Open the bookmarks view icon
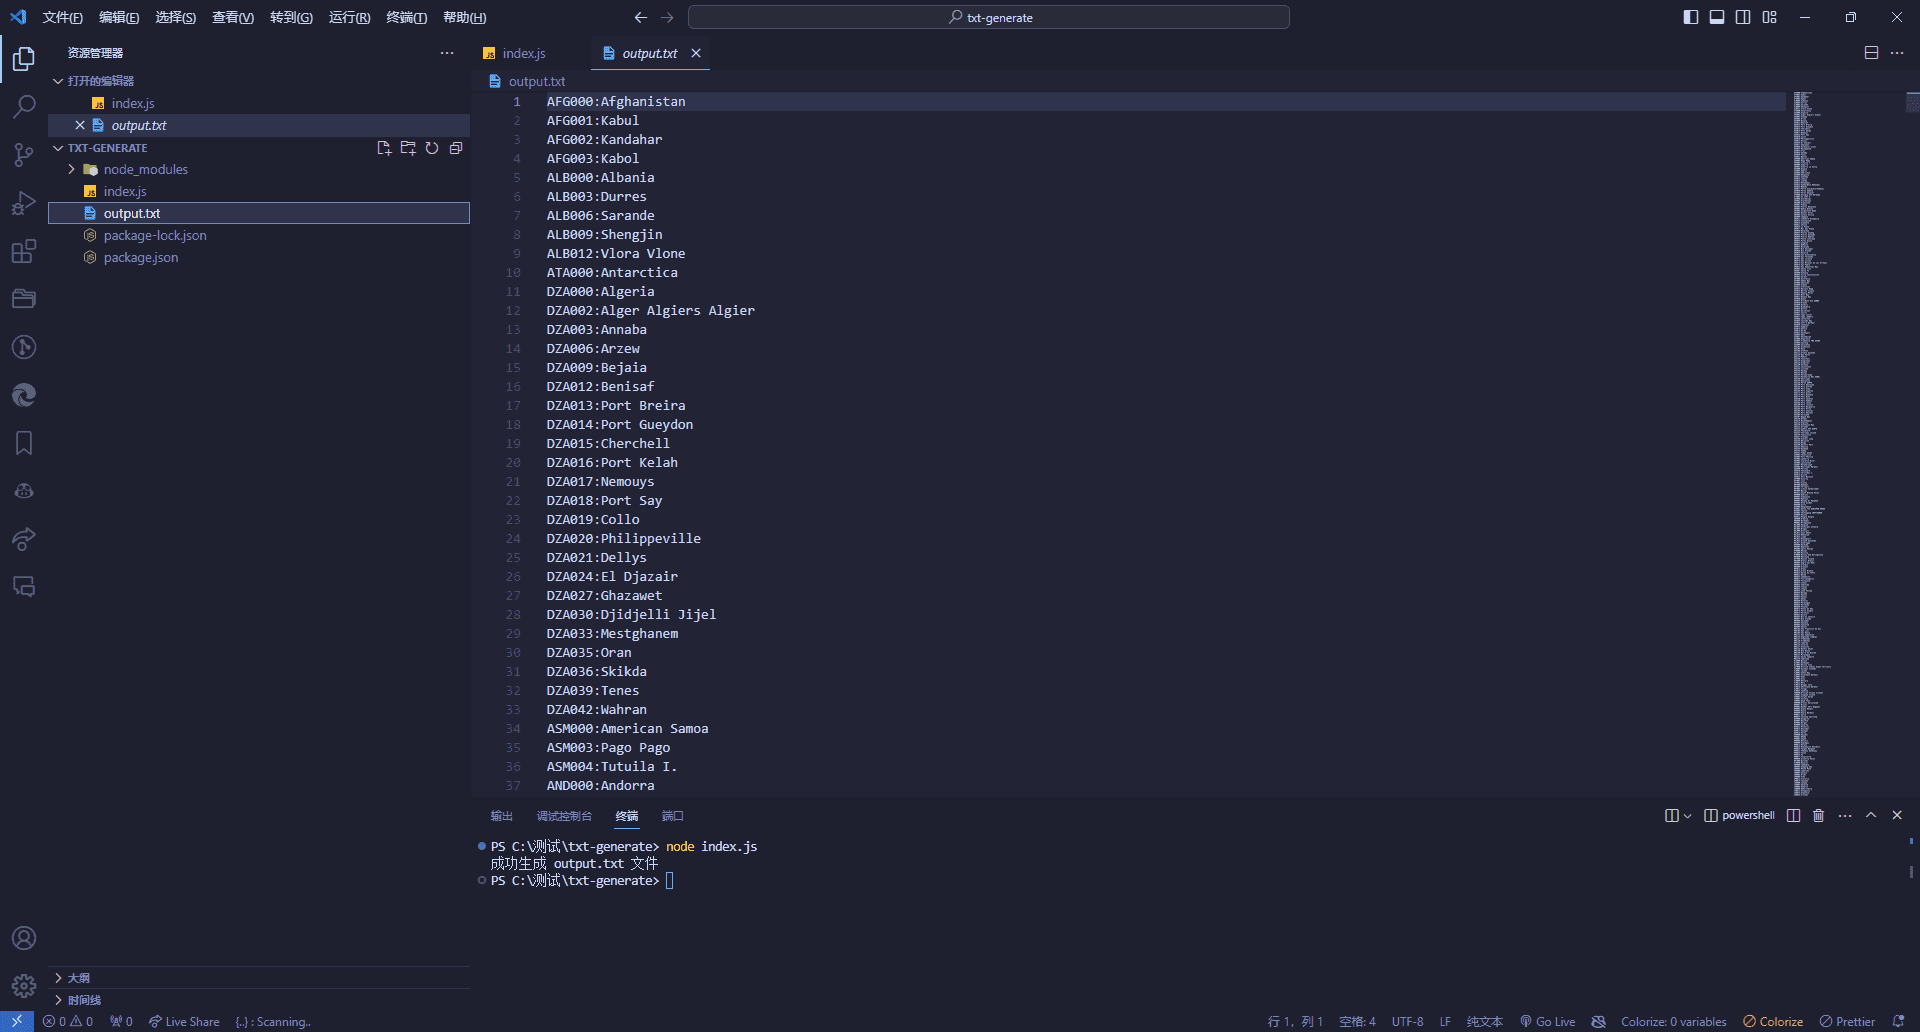1920x1032 pixels. coord(24,443)
